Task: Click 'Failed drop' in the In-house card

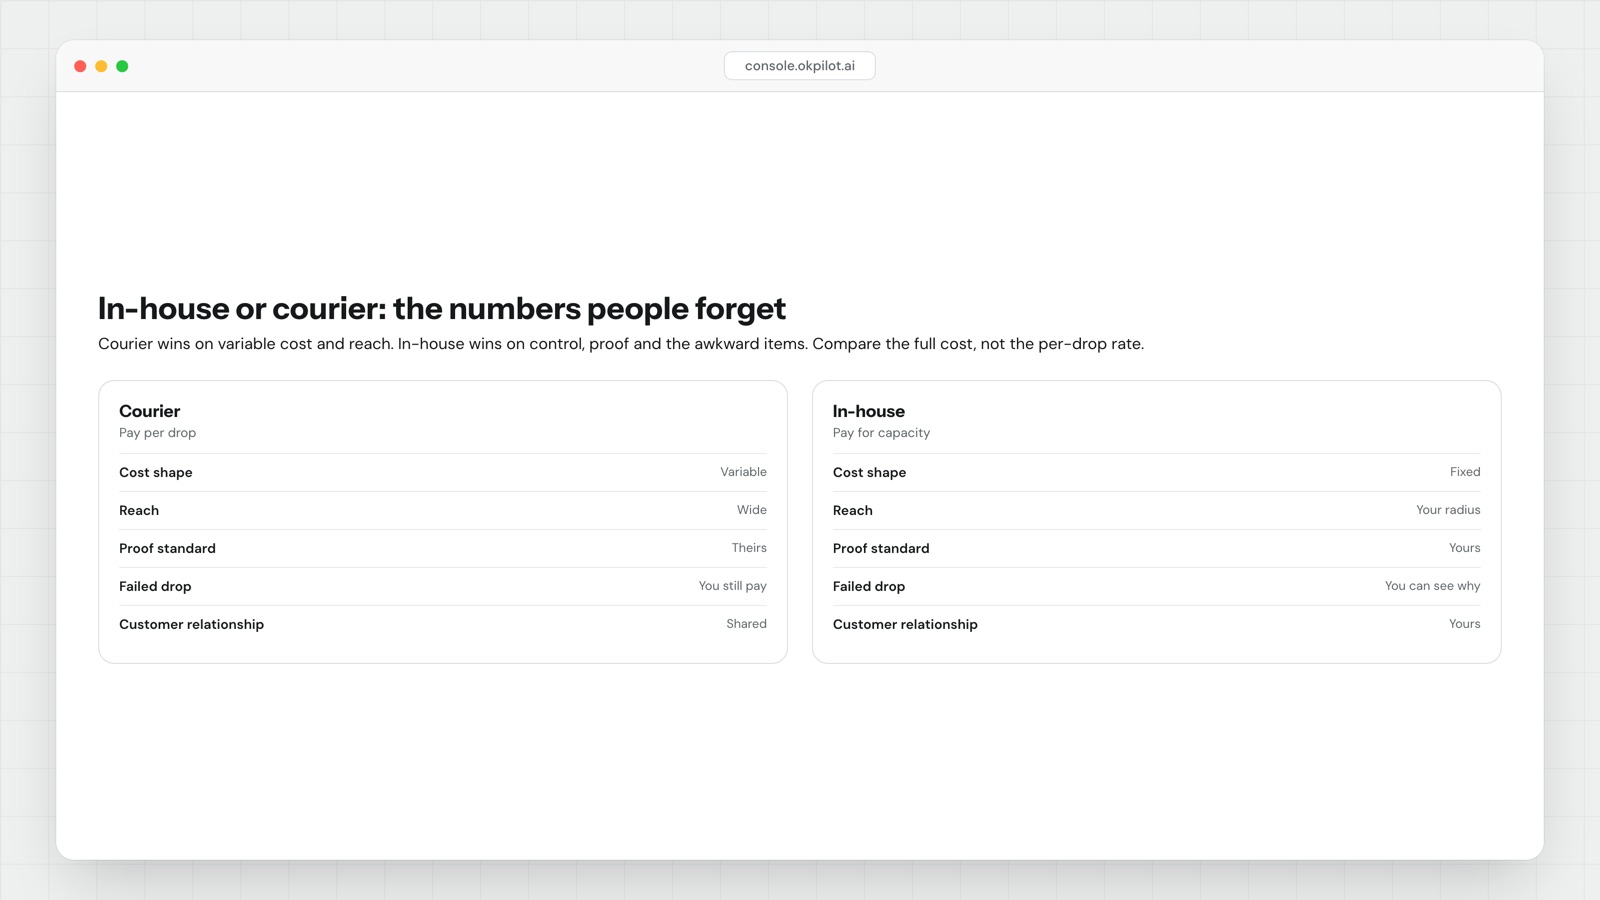Action: click(x=869, y=586)
